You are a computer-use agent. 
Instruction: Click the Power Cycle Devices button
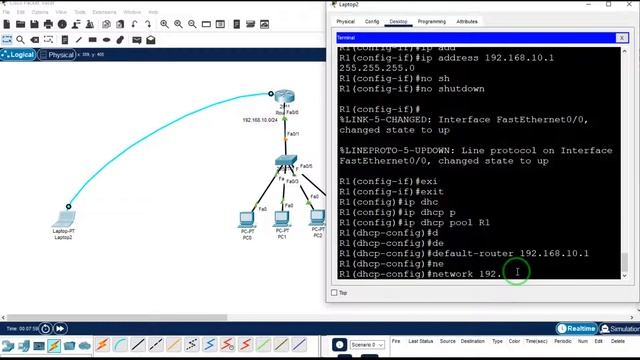point(46,329)
